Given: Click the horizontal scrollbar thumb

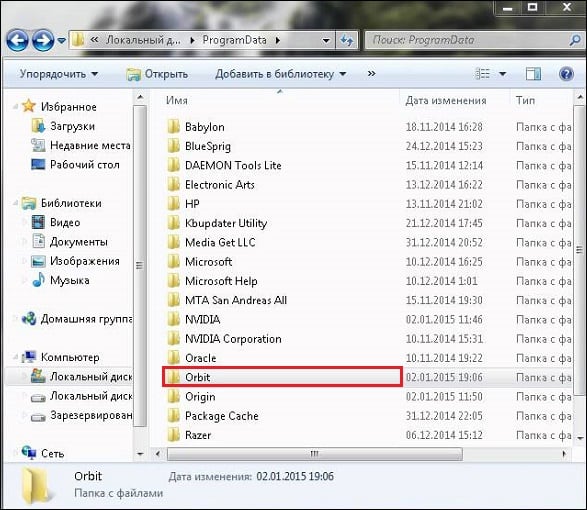Looking at the screenshot, I should (x=314, y=454).
